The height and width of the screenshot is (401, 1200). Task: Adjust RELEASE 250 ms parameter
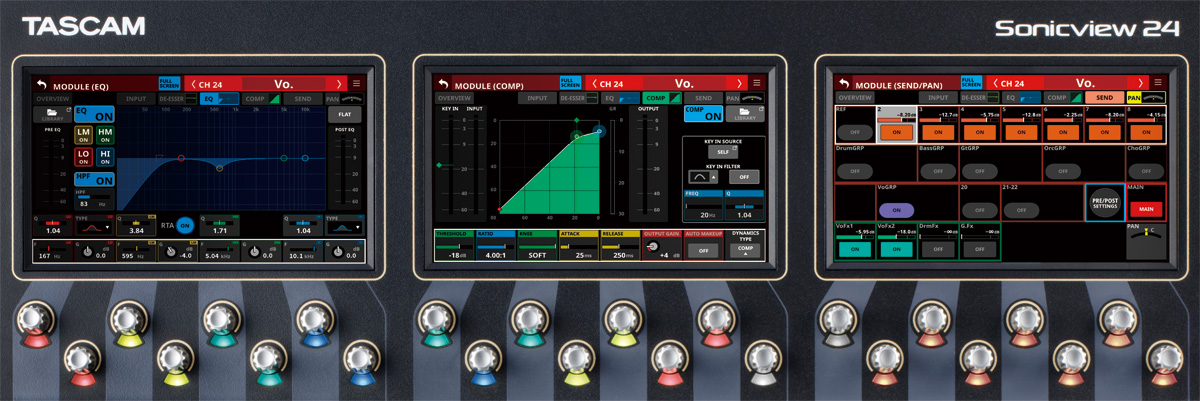(619, 244)
